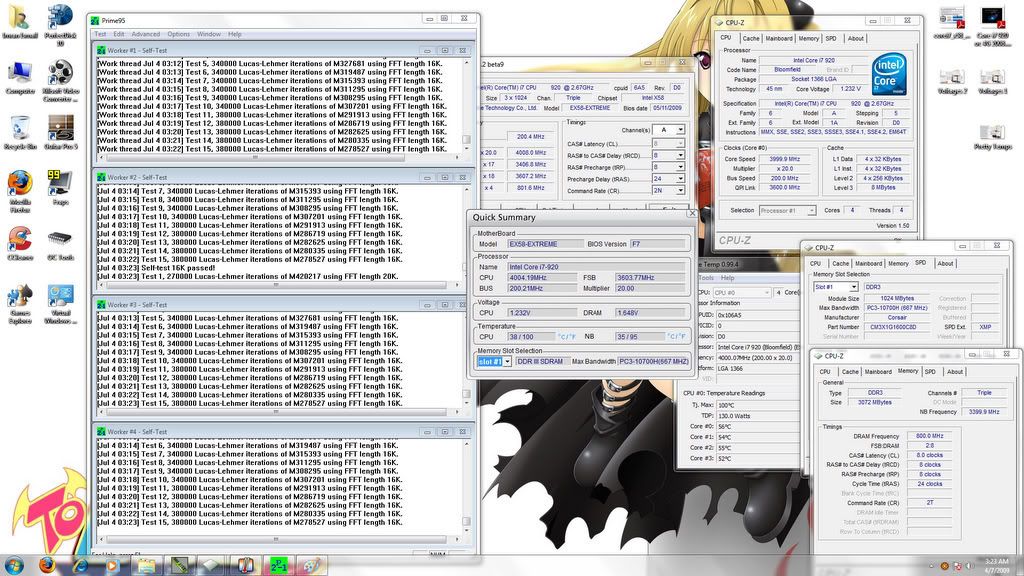Launch Mozilla Firefox from the desktop
1024x576 pixels.
tap(19, 185)
